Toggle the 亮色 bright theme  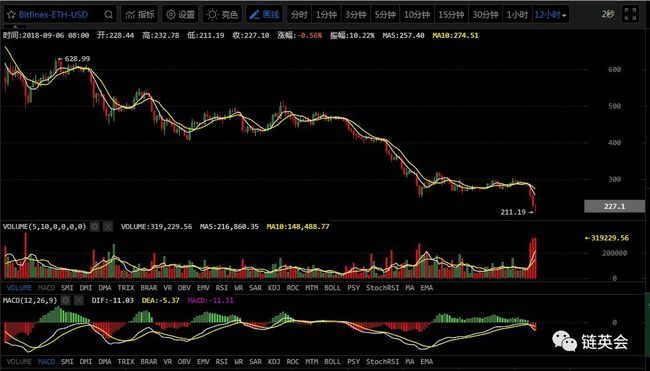(222, 15)
